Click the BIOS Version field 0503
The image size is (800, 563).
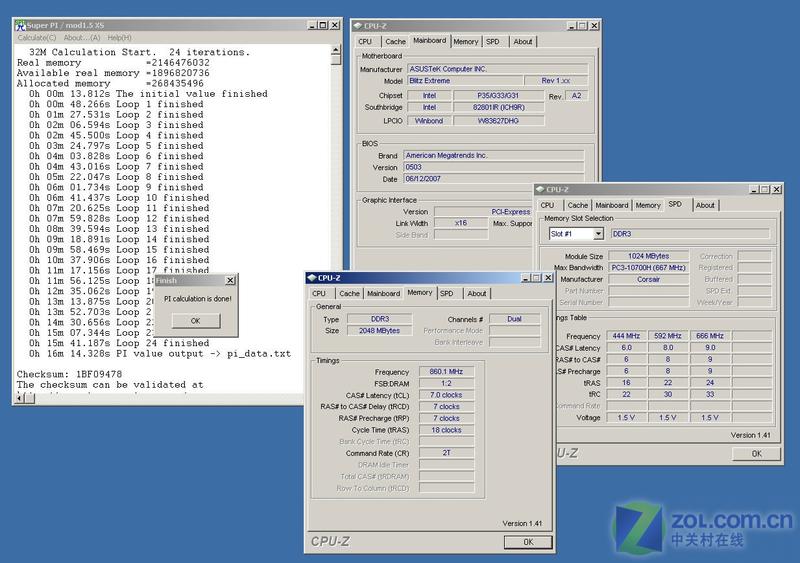coord(493,167)
